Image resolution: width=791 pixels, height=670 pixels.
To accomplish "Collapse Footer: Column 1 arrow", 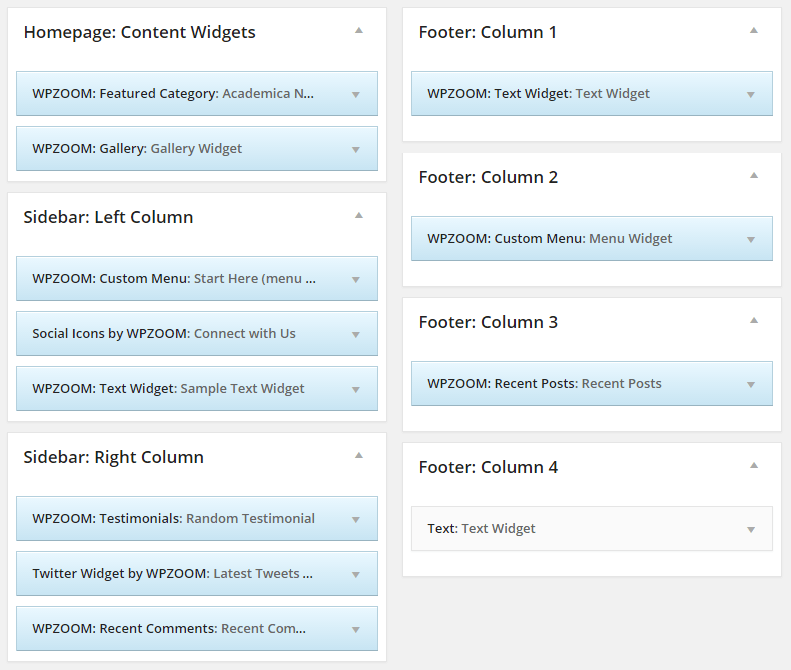I will [754, 31].
